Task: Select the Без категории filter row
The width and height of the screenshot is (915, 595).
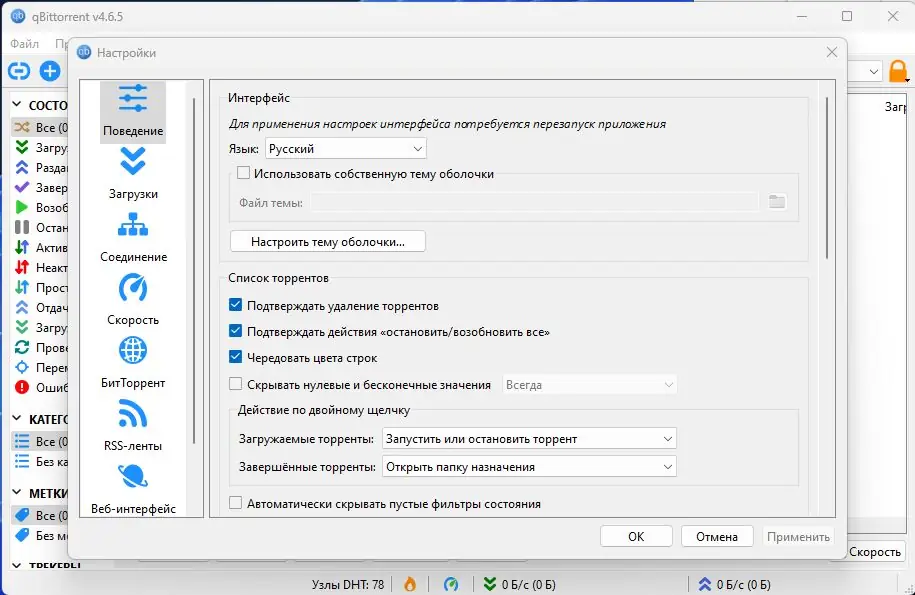Action: tap(41, 461)
